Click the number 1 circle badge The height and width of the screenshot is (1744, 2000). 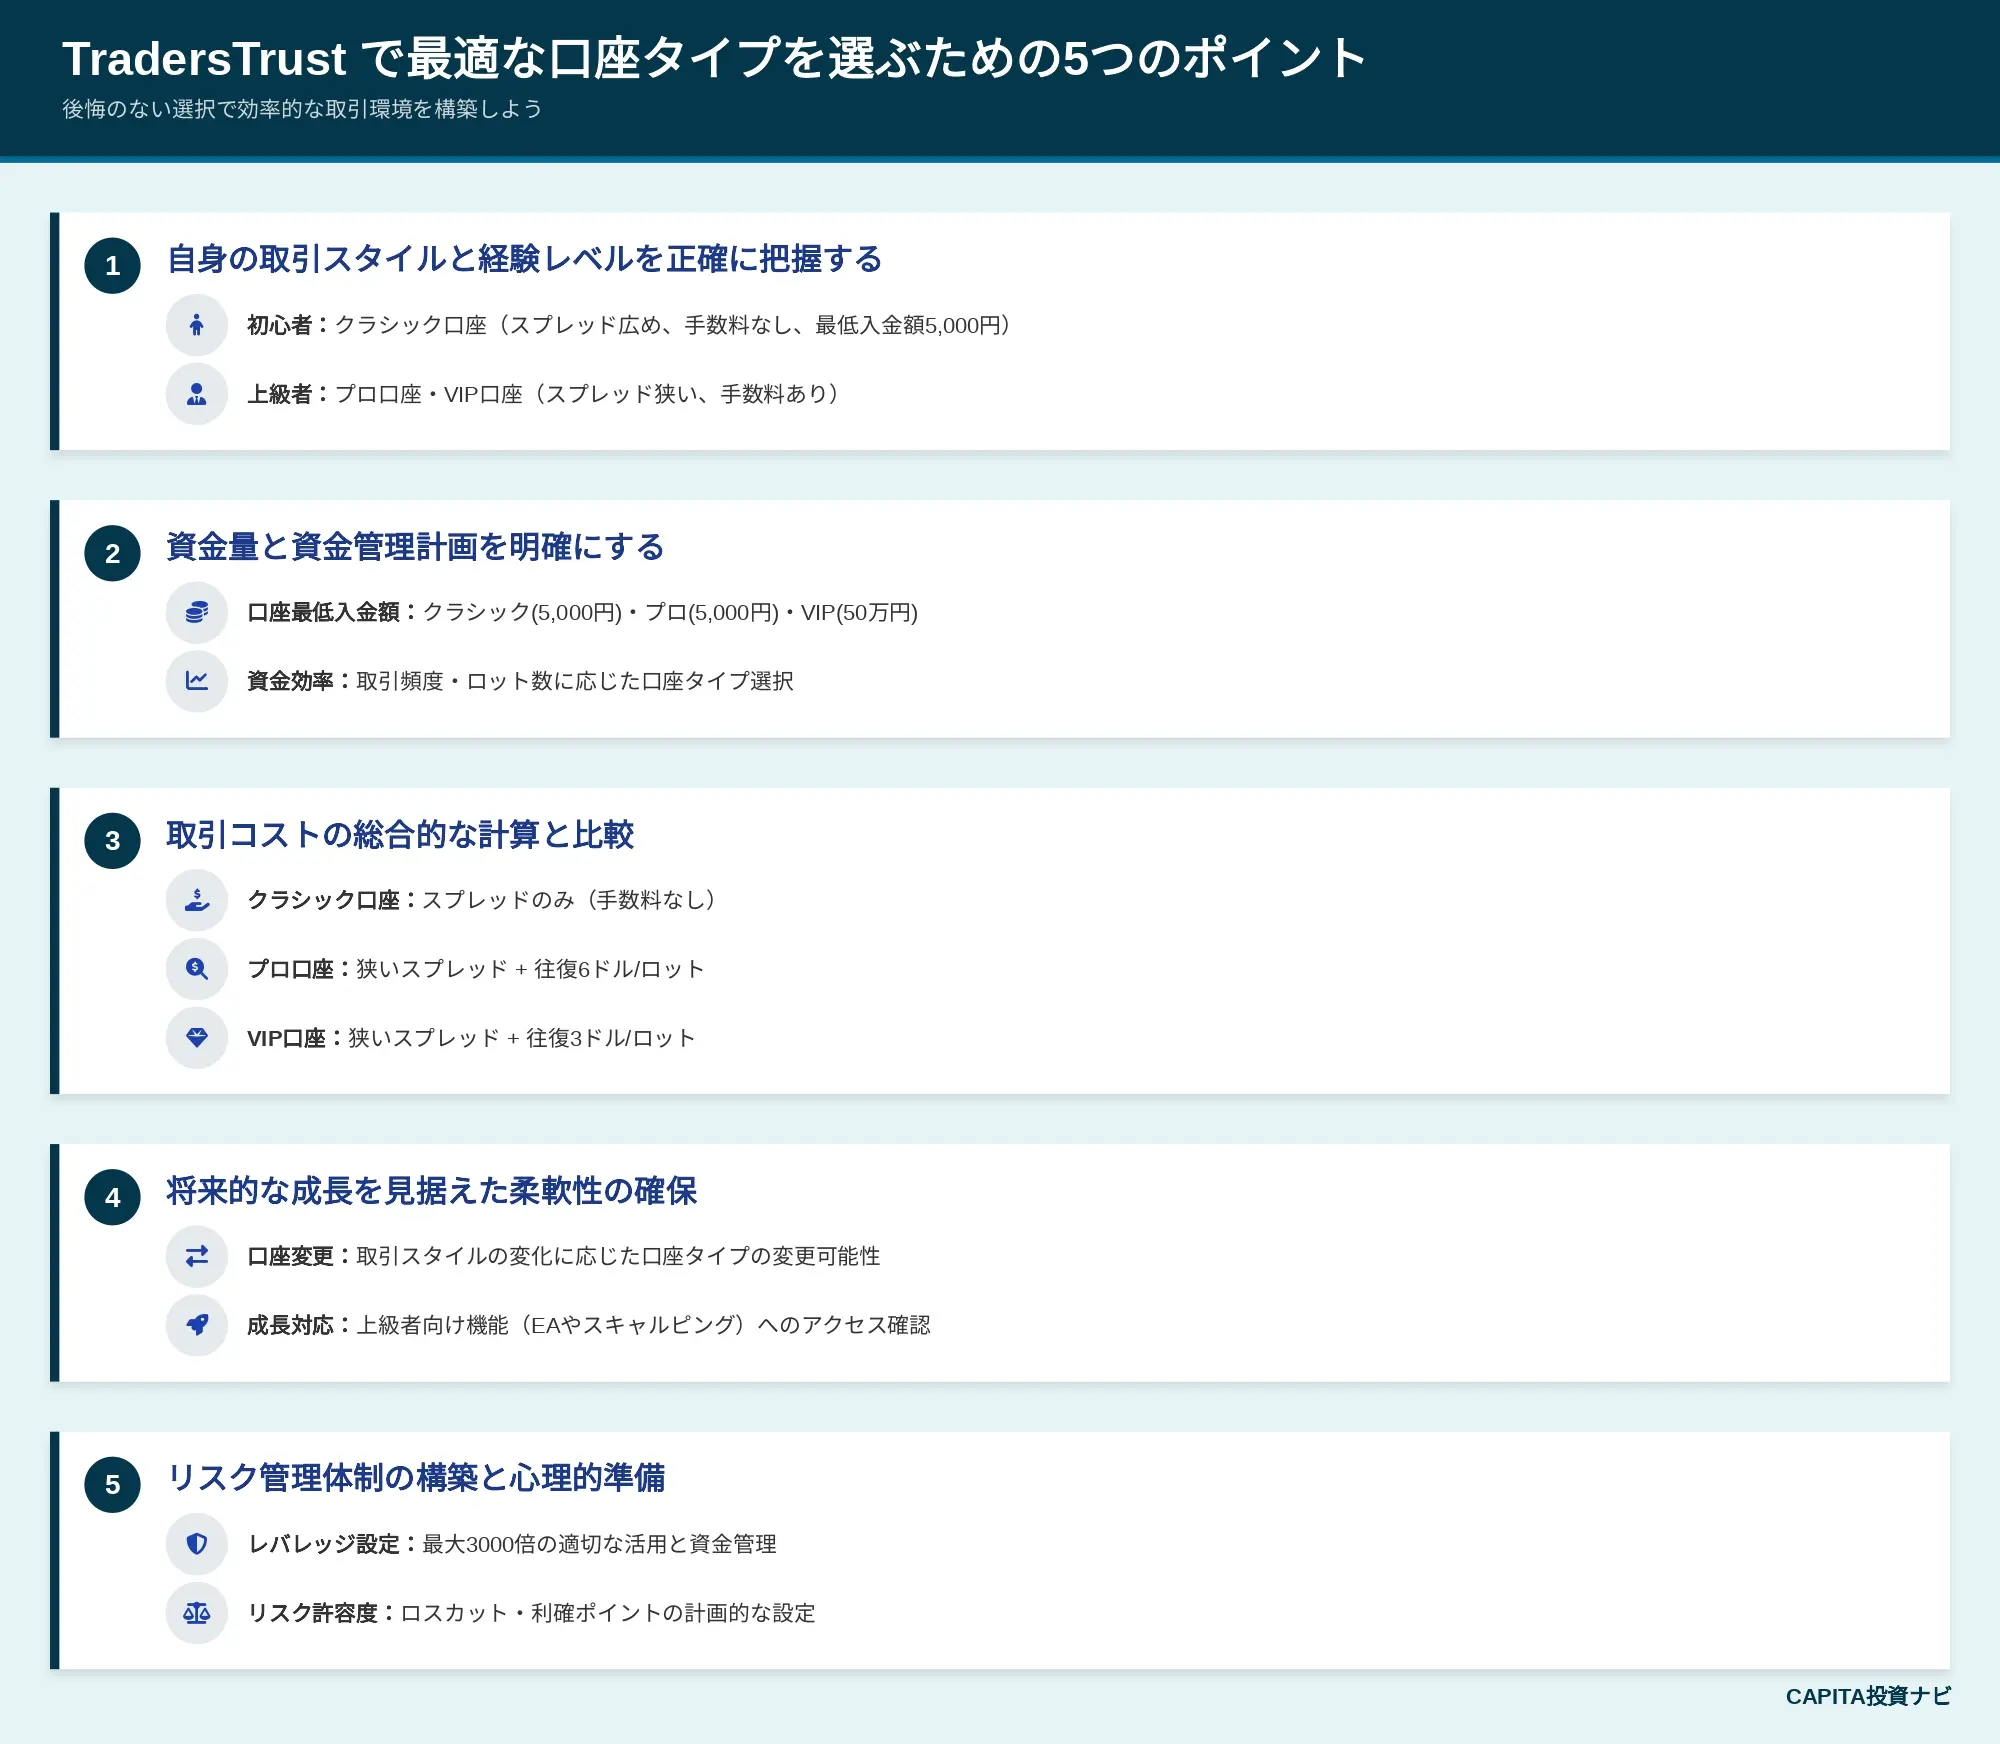click(x=113, y=266)
